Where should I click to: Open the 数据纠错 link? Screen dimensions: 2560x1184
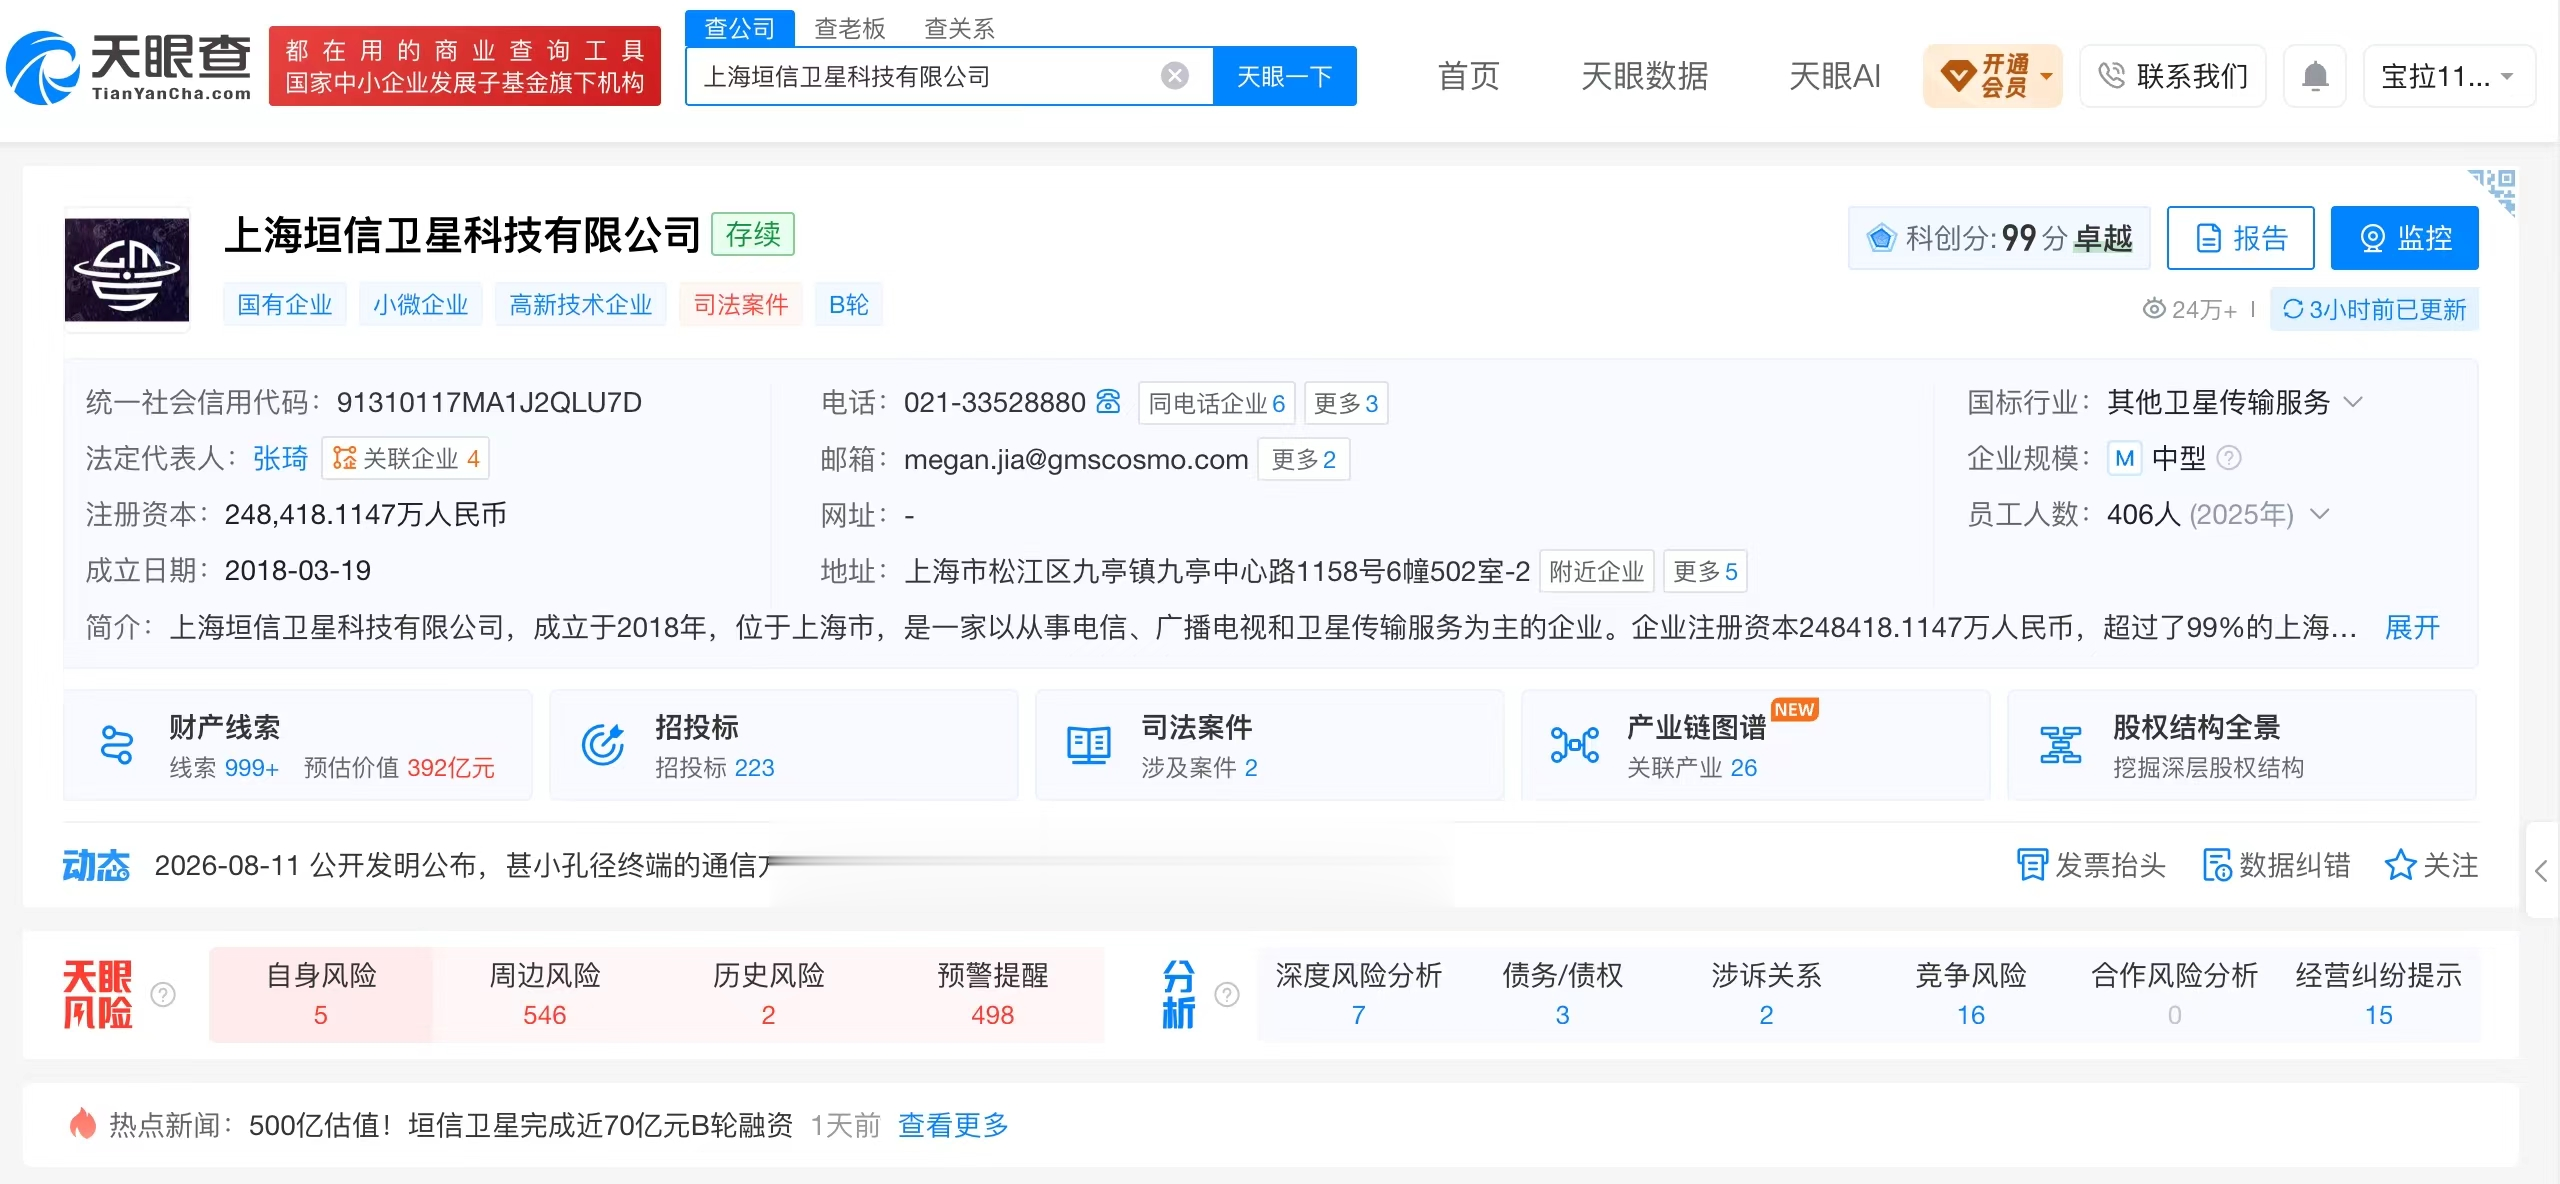pos(2276,865)
